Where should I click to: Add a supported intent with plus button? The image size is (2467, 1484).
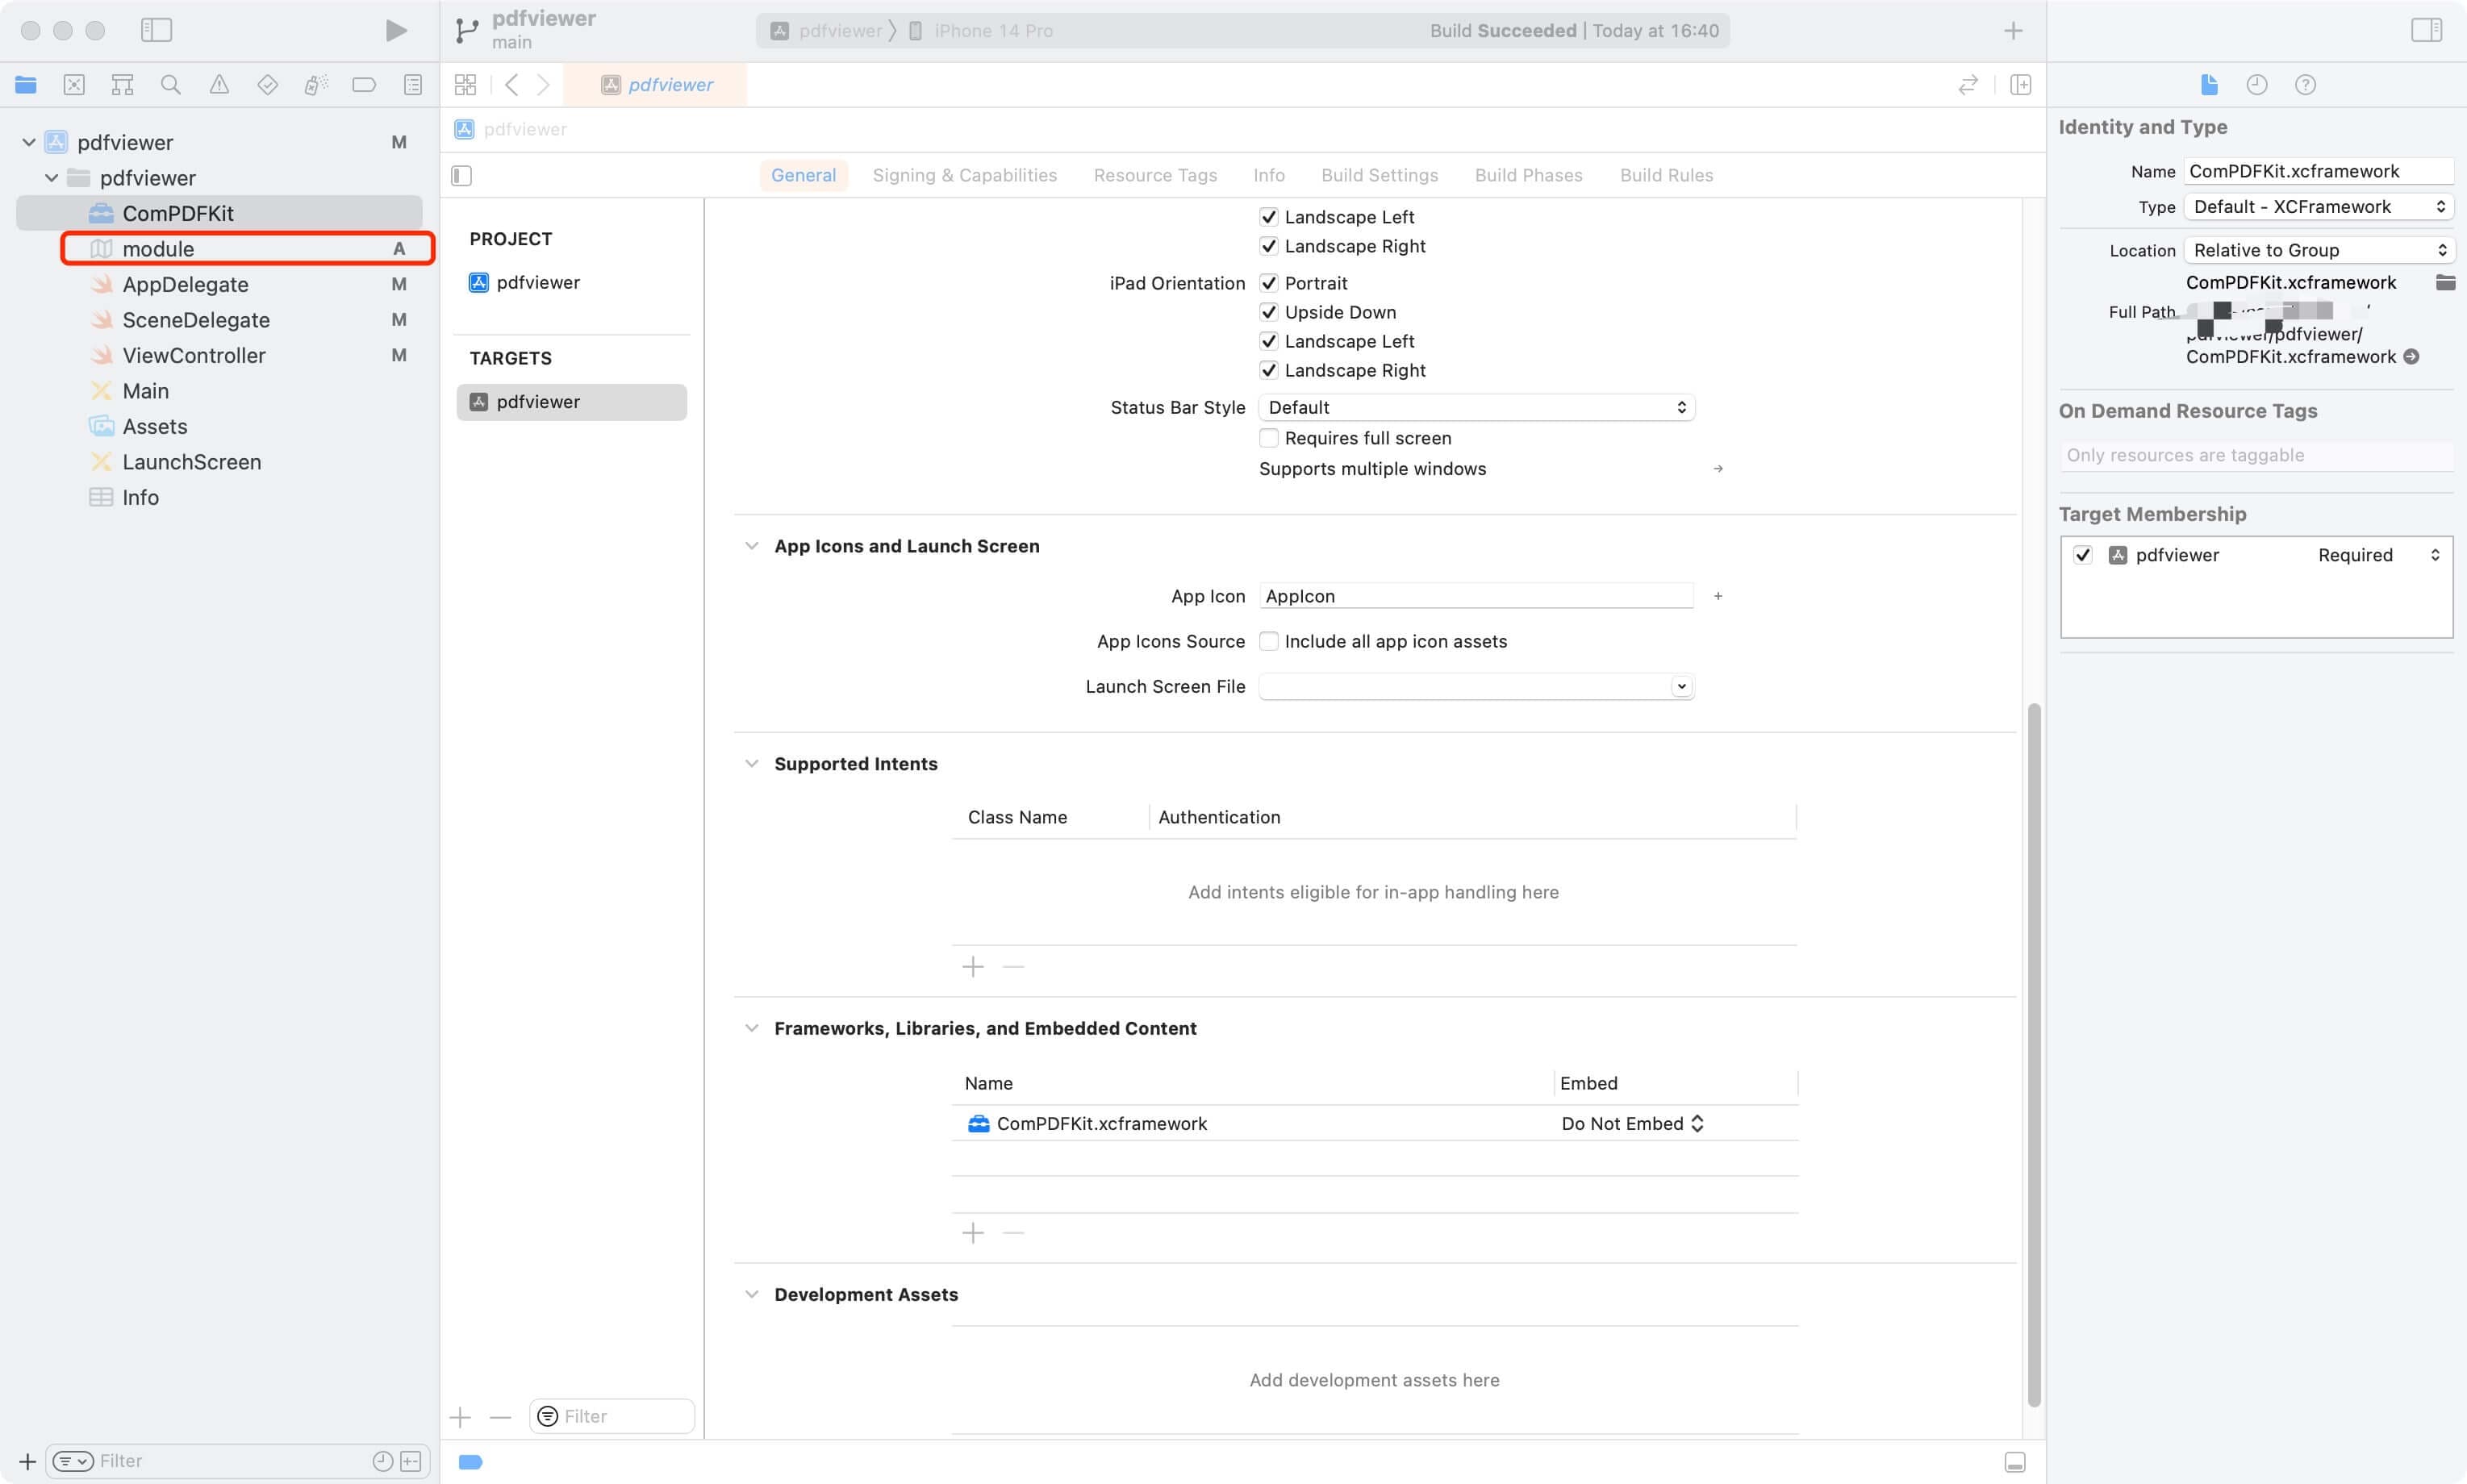pos(972,967)
